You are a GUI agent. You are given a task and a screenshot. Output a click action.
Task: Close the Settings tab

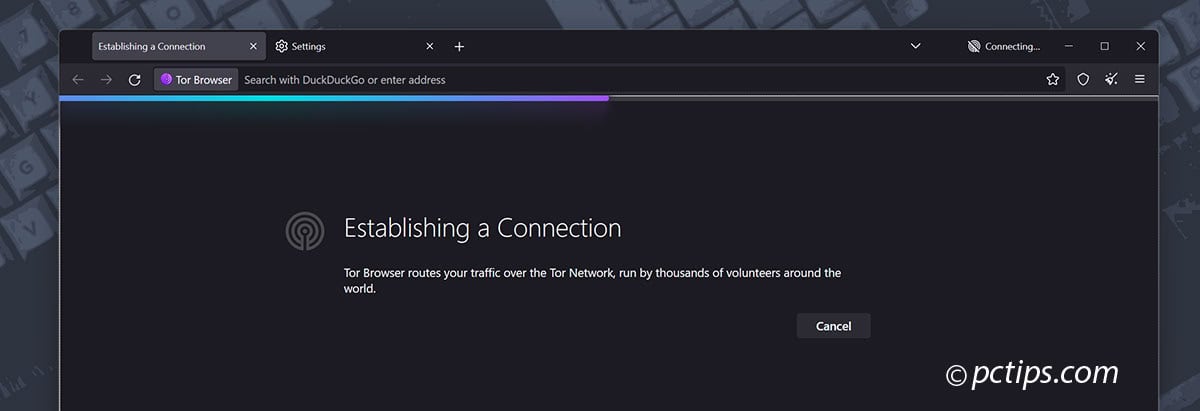coord(430,47)
